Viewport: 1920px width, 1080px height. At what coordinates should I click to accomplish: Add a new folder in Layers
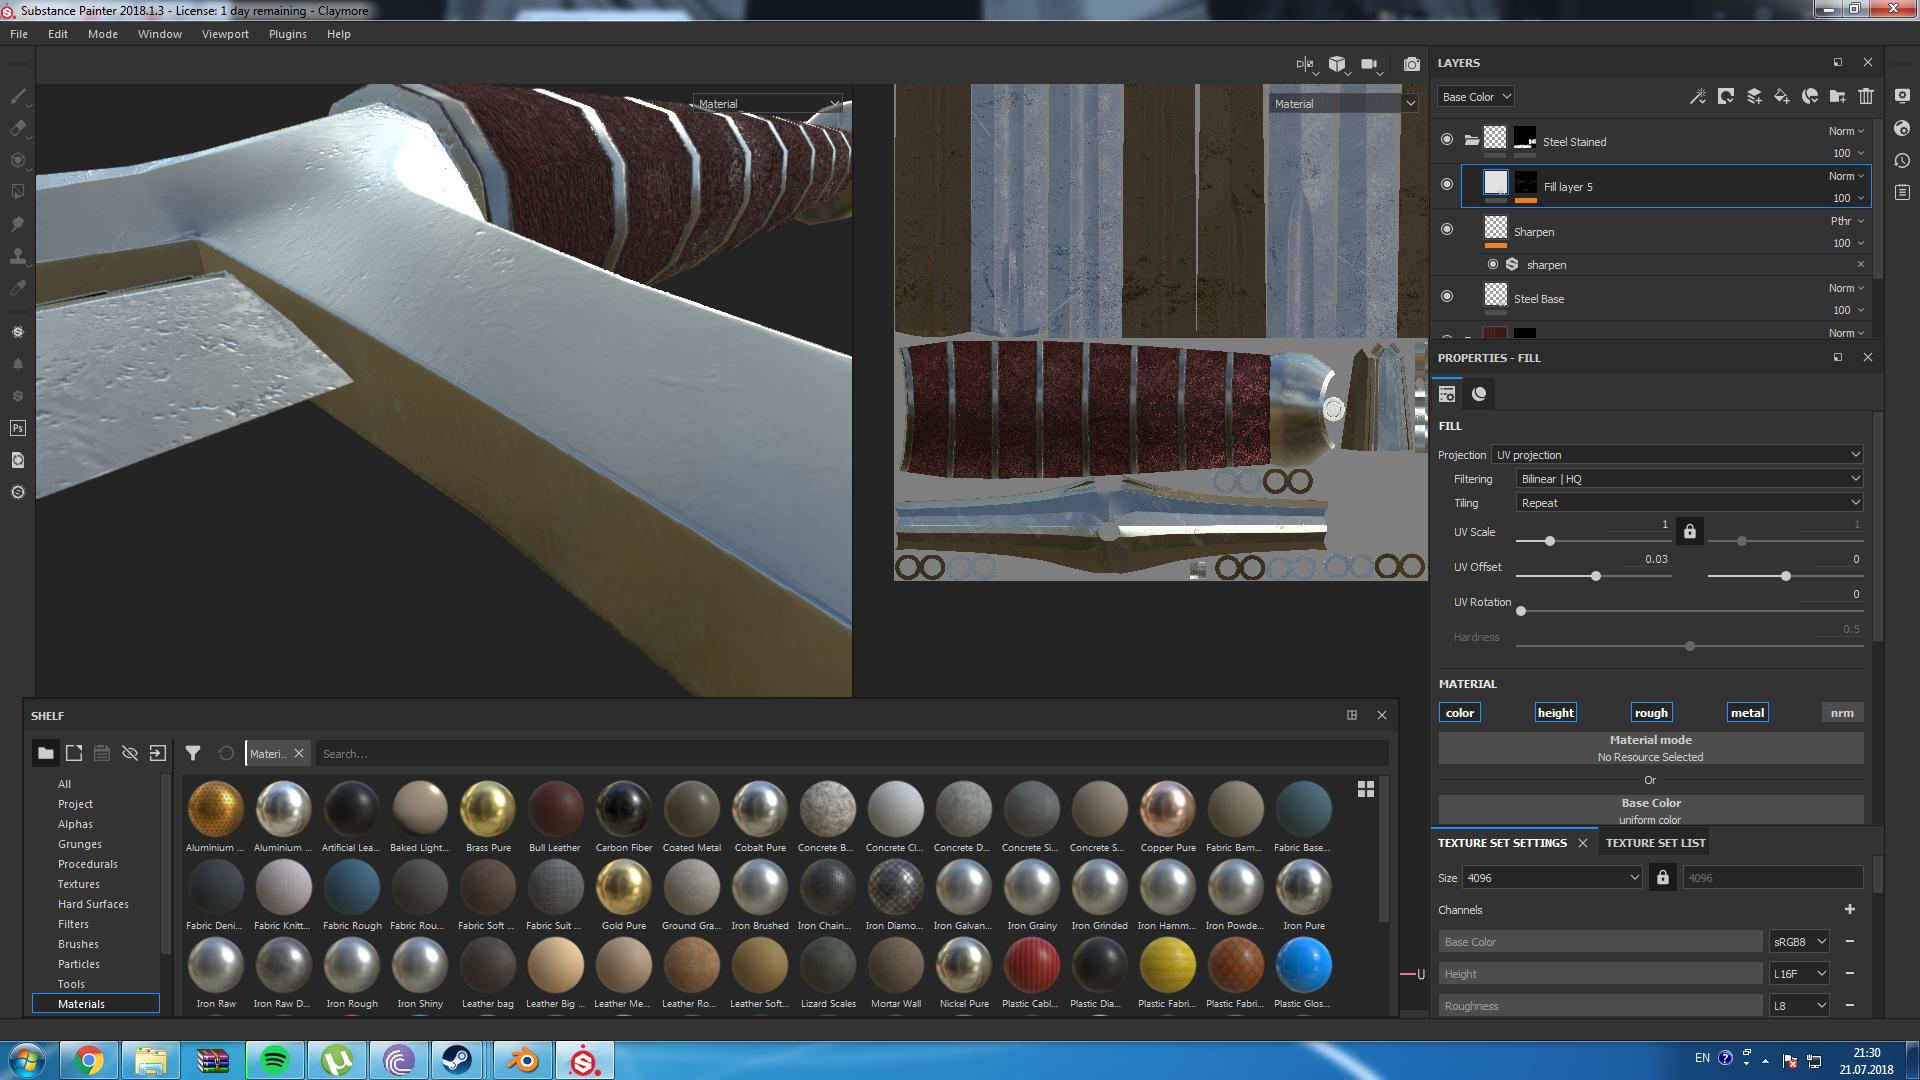pyautogui.click(x=1838, y=96)
